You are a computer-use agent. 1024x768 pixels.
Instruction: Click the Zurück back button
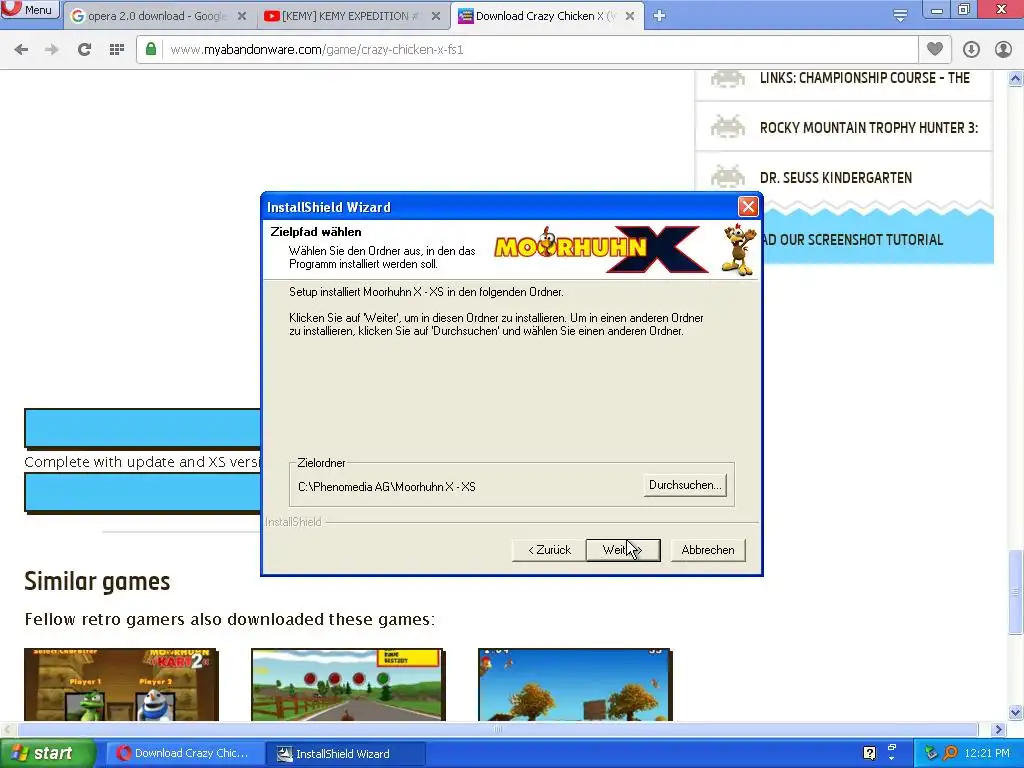point(549,550)
